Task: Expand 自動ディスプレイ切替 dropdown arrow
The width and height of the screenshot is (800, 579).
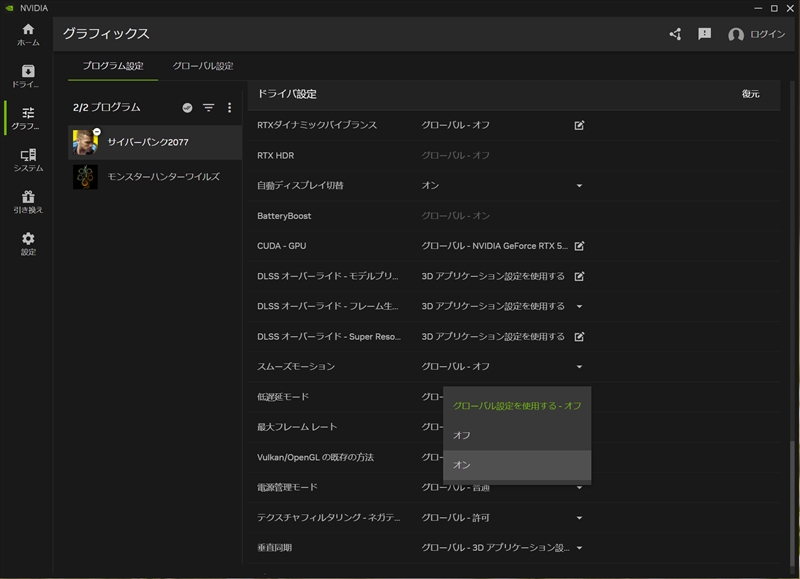Action: [x=579, y=186]
